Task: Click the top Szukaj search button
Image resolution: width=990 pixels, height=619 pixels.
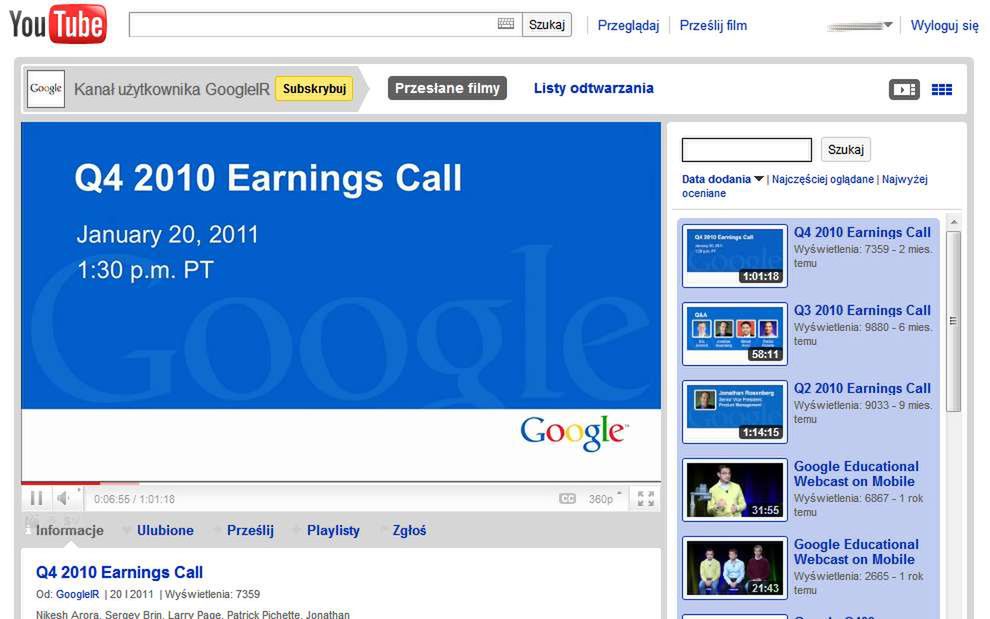Action: tap(547, 25)
